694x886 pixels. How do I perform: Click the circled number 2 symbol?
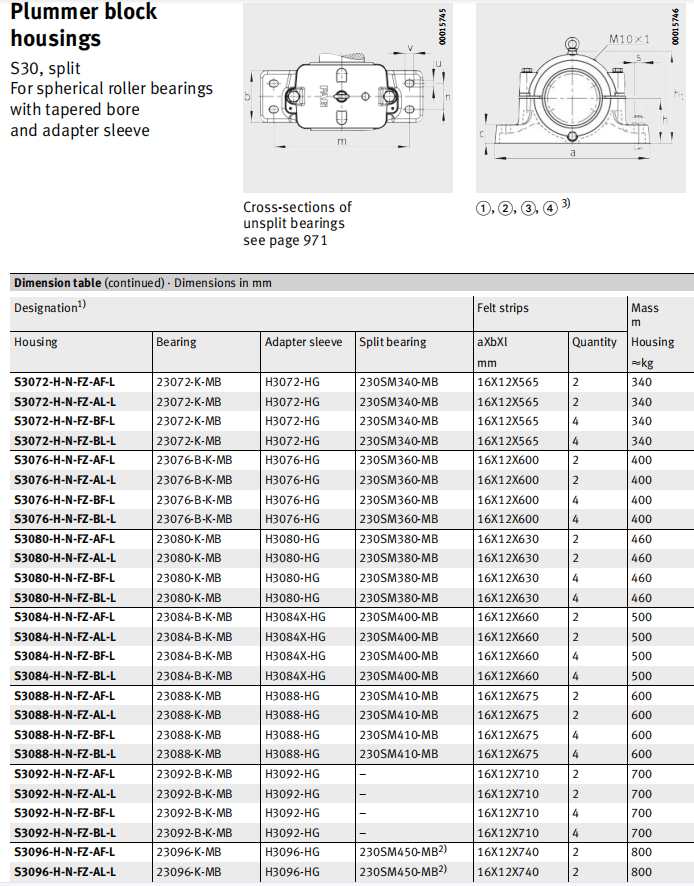(x=507, y=209)
